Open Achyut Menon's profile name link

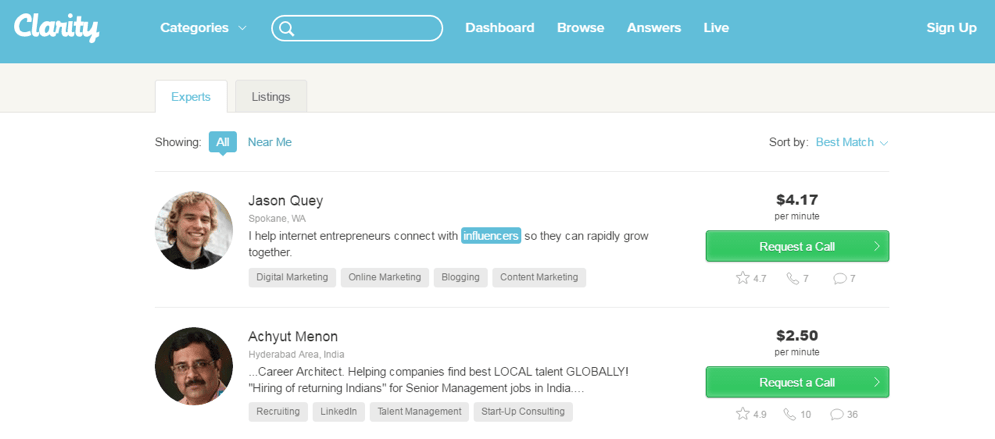pyautogui.click(x=293, y=336)
